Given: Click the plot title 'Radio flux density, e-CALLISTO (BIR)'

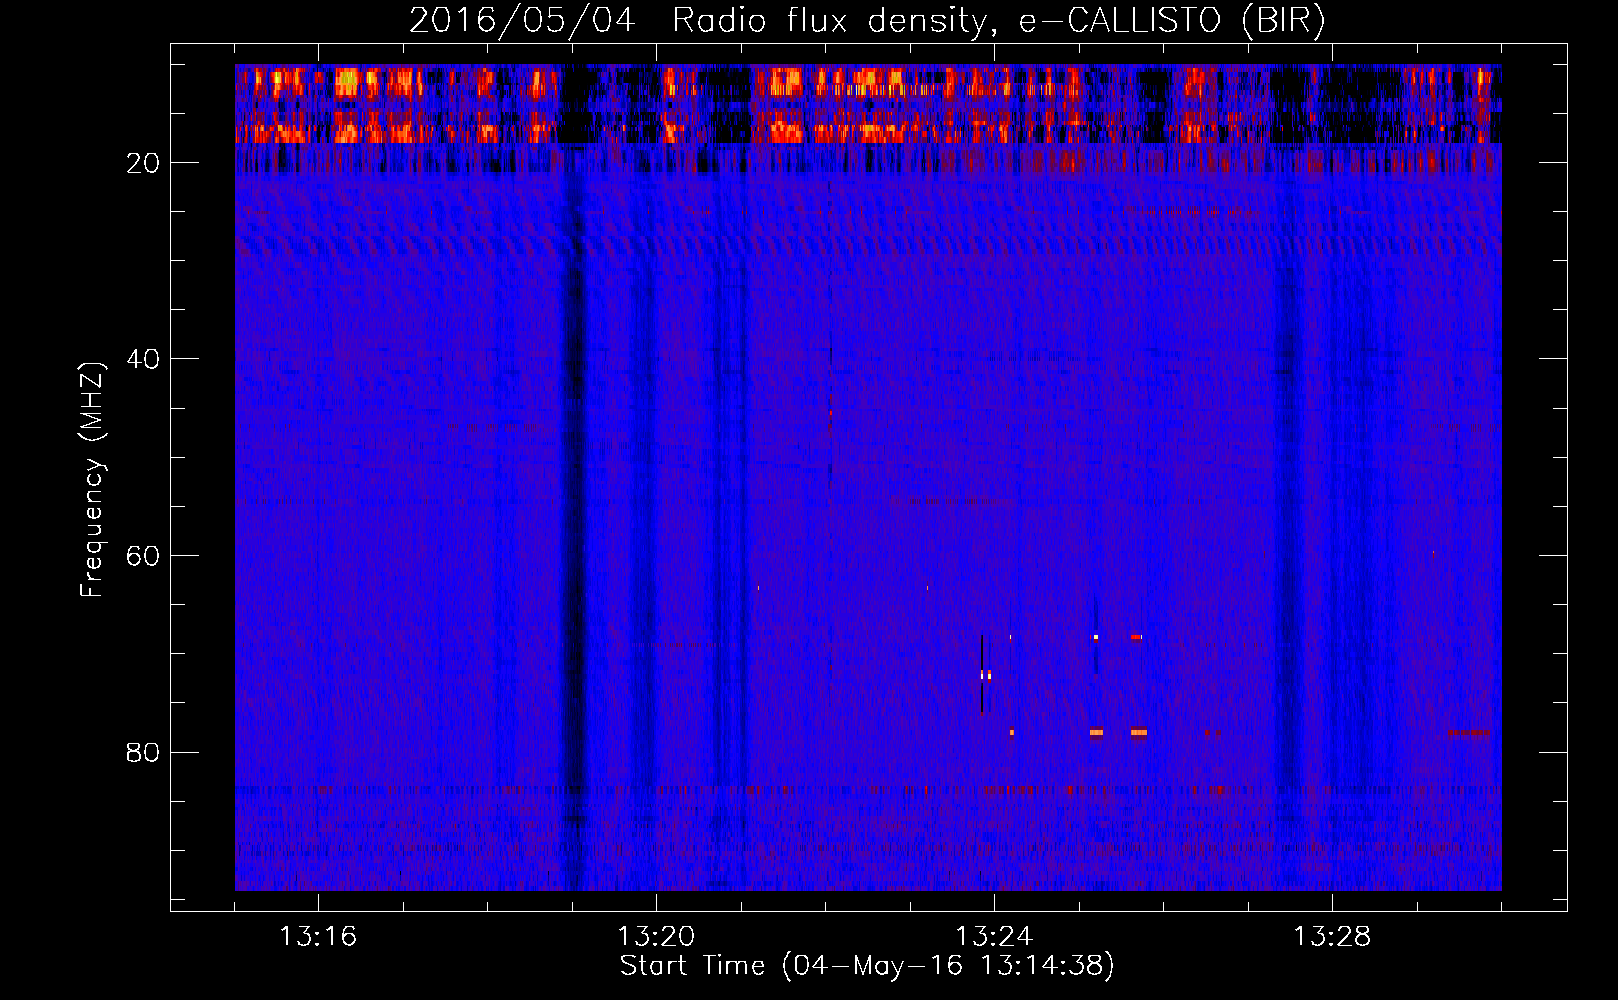Looking at the screenshot, I should (x=998, y=21).
